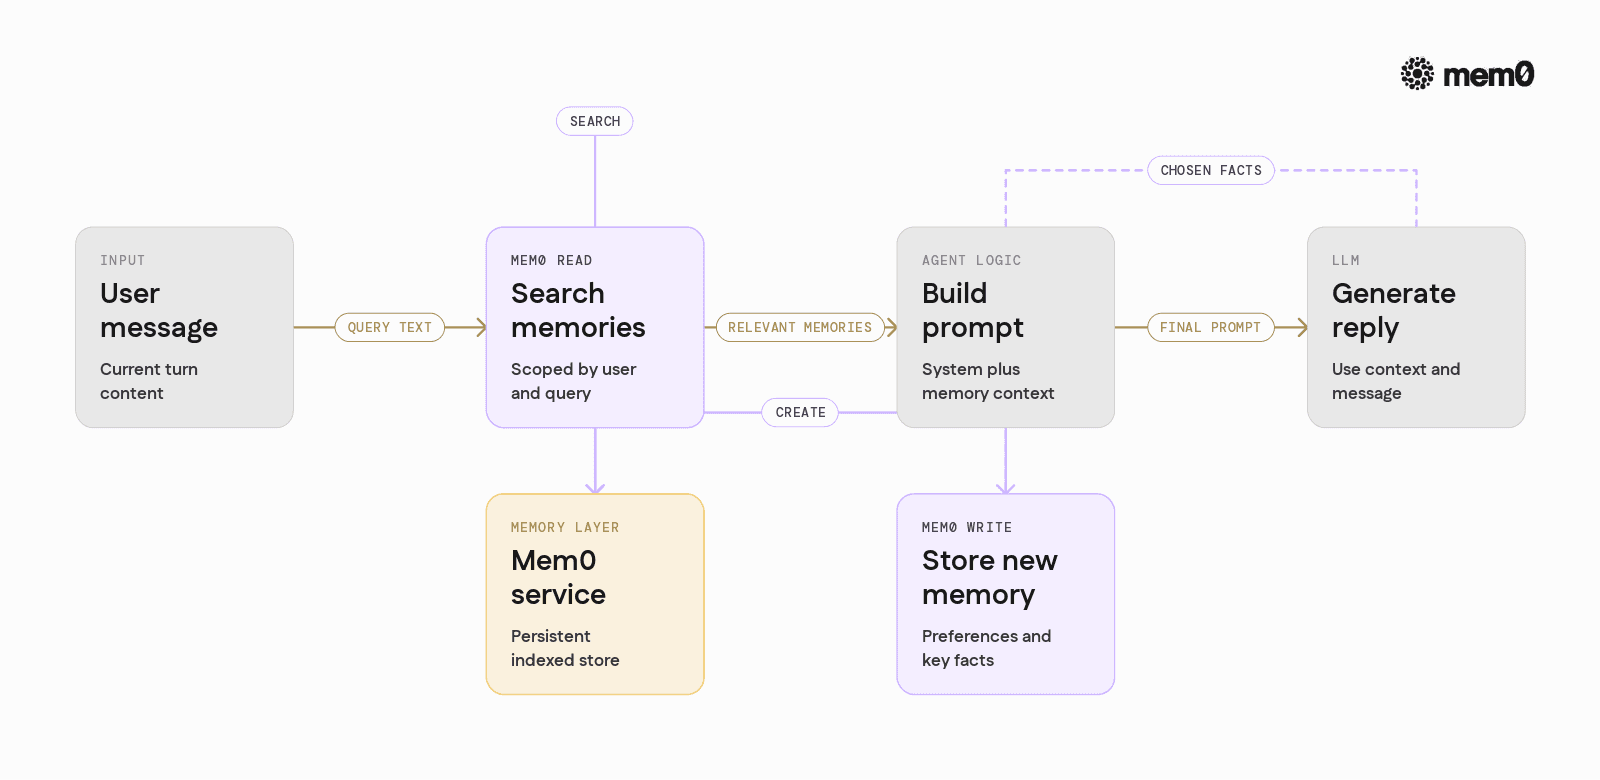Click the Mem0 service card
This screenshot has width=1600, height=780.
[595, 594]
